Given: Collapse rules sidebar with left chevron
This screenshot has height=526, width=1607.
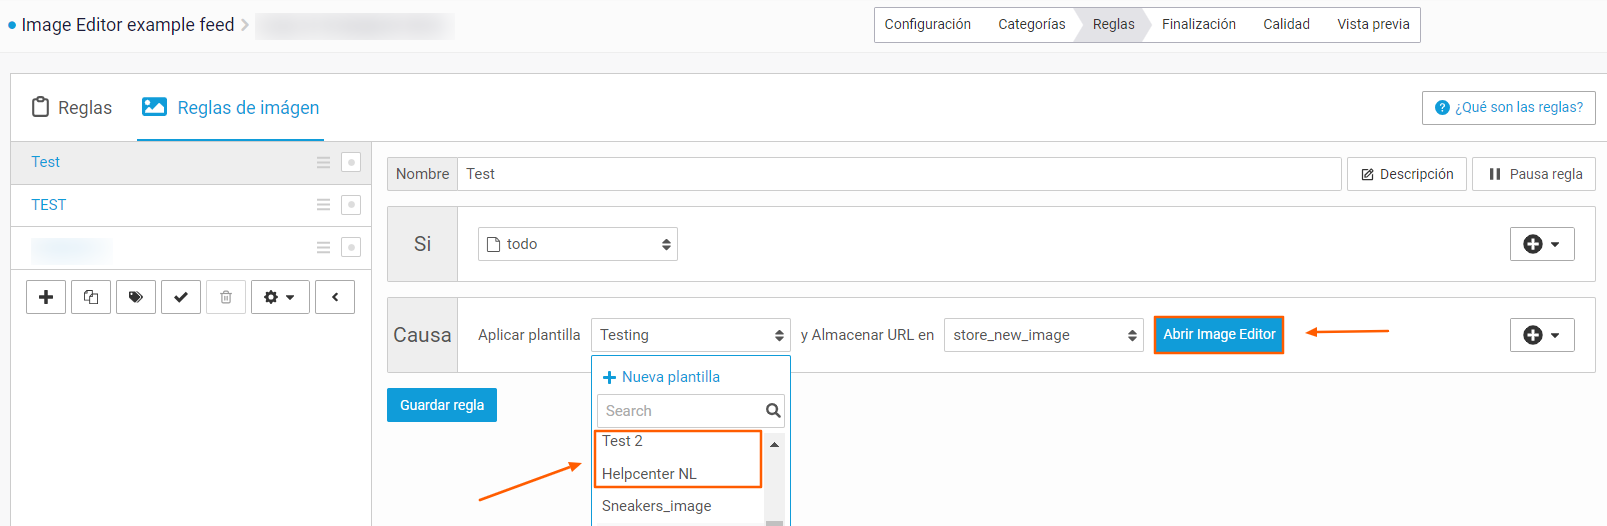Looking at the screenshot, I should (335, 297).
